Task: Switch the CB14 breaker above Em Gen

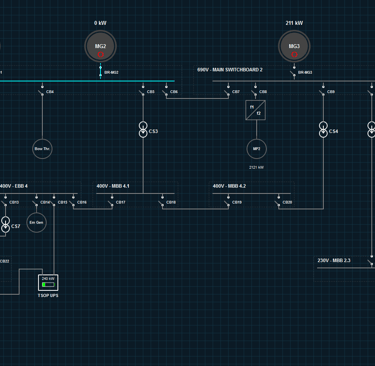Action: [36, 202]
